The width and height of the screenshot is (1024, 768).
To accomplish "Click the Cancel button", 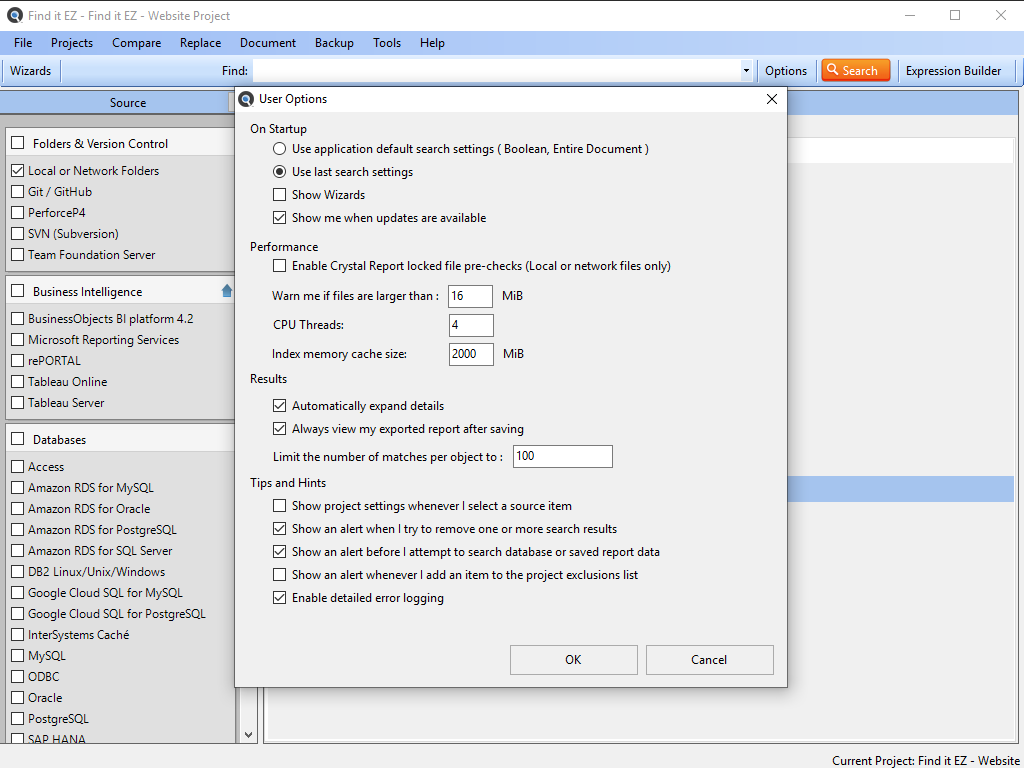I will click(709, 659).
